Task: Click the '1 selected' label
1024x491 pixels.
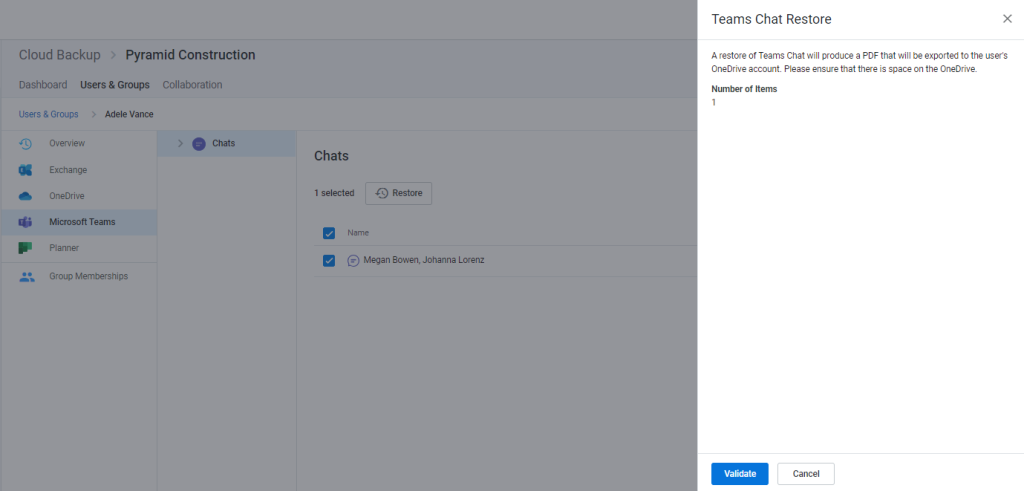Action: [x=334, y=193]
